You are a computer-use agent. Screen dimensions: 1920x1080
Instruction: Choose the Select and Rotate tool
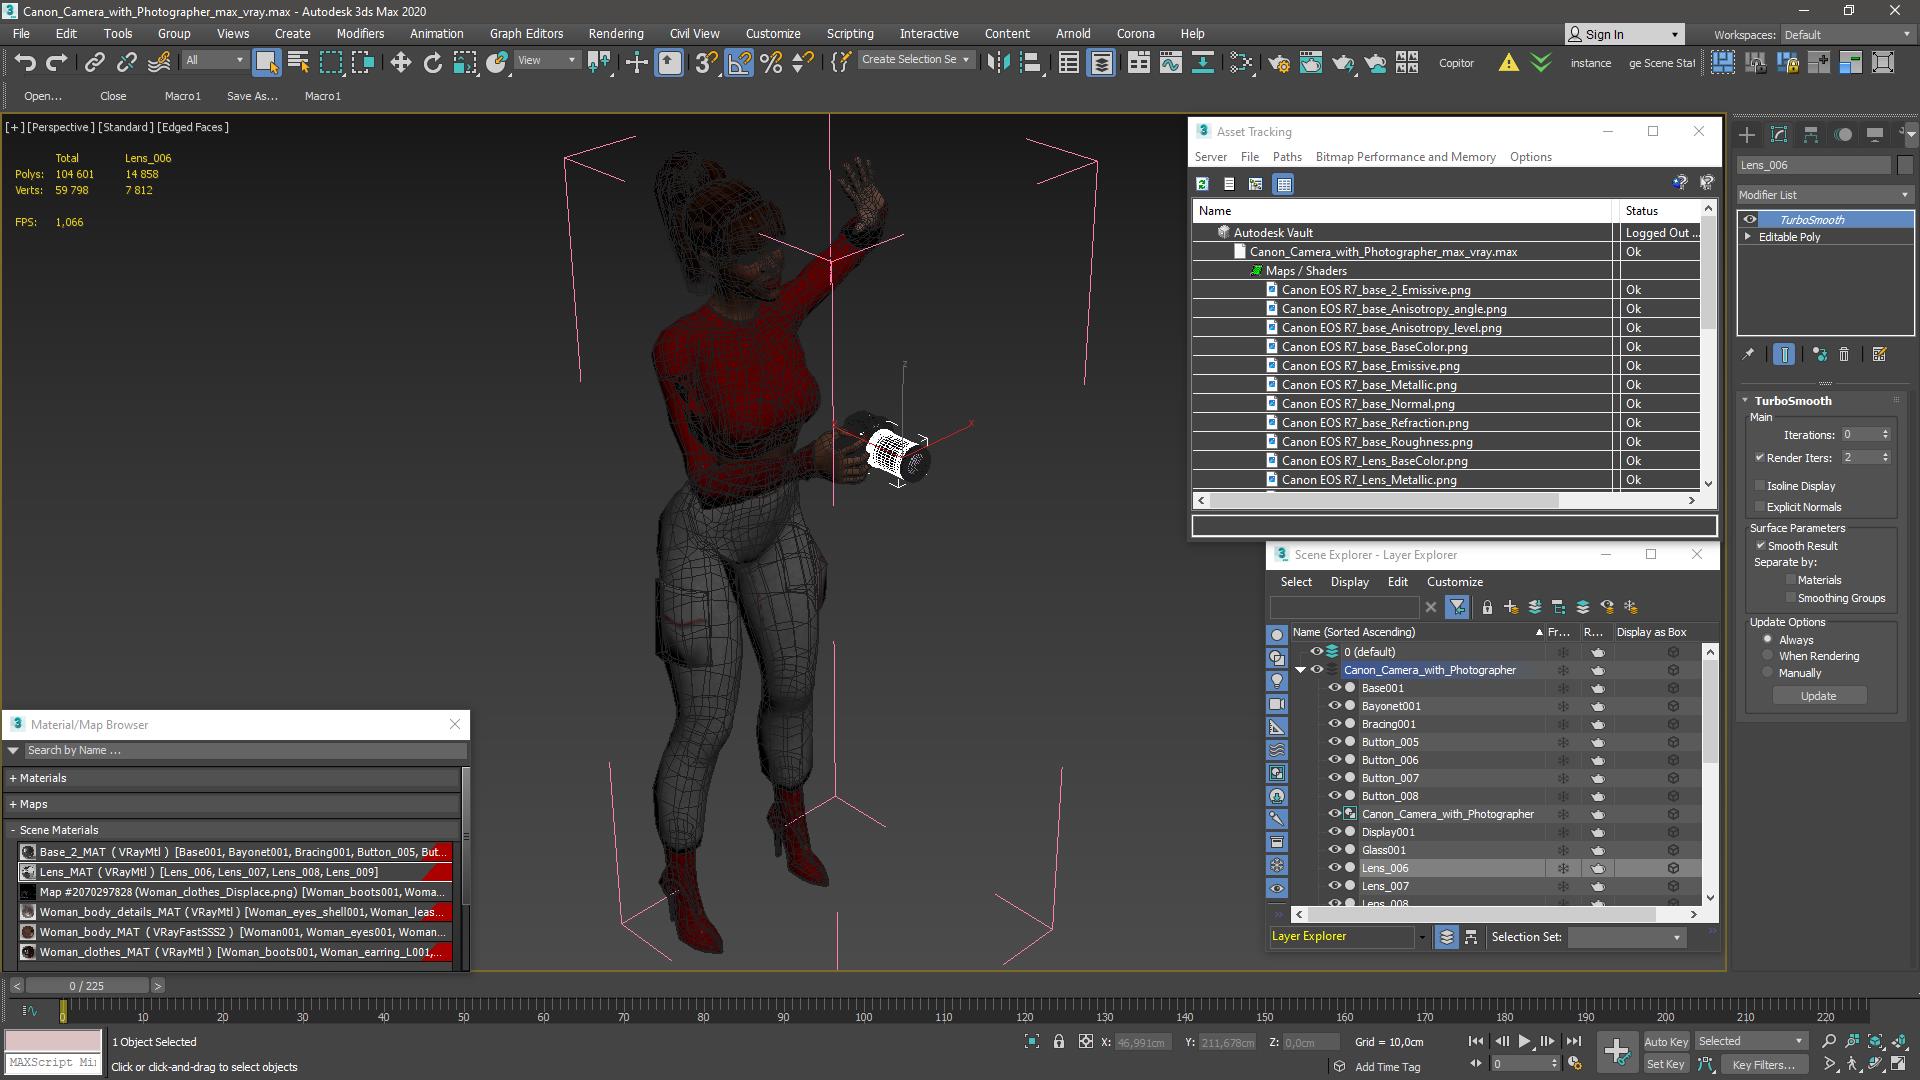(x=432, y=63)
